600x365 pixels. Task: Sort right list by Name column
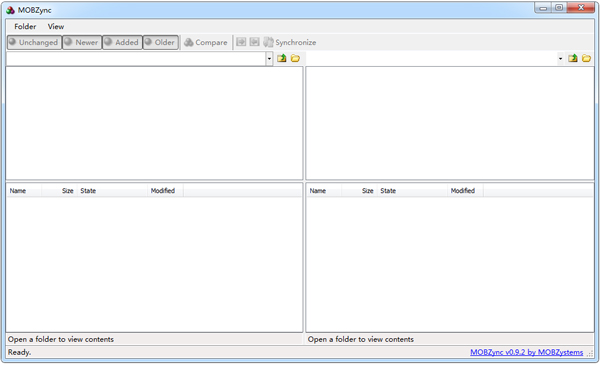(x=324, y=191)
